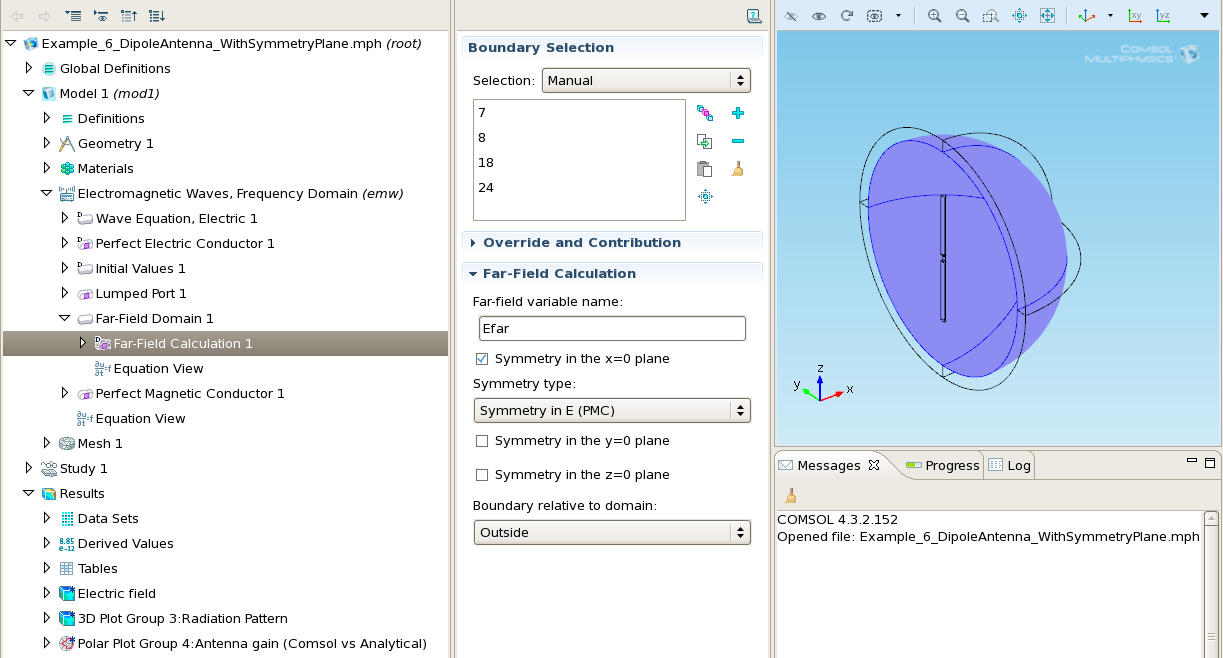Uncheck Symmetry in the x=0 plane

pos(482,359)
